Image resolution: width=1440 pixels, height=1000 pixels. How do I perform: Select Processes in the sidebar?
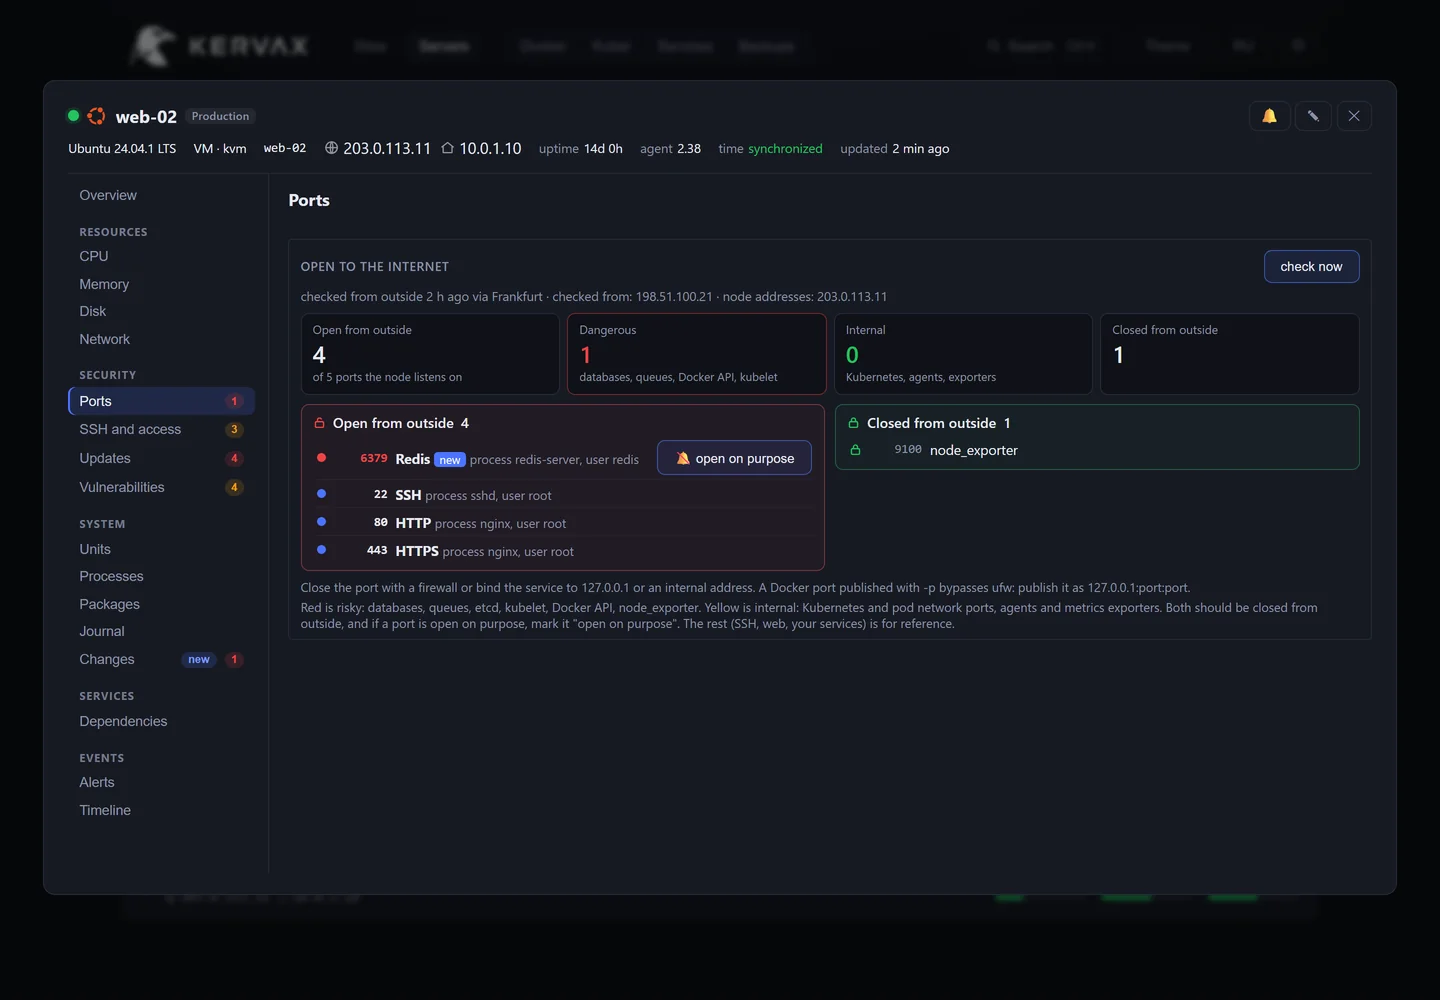(161, 576)
